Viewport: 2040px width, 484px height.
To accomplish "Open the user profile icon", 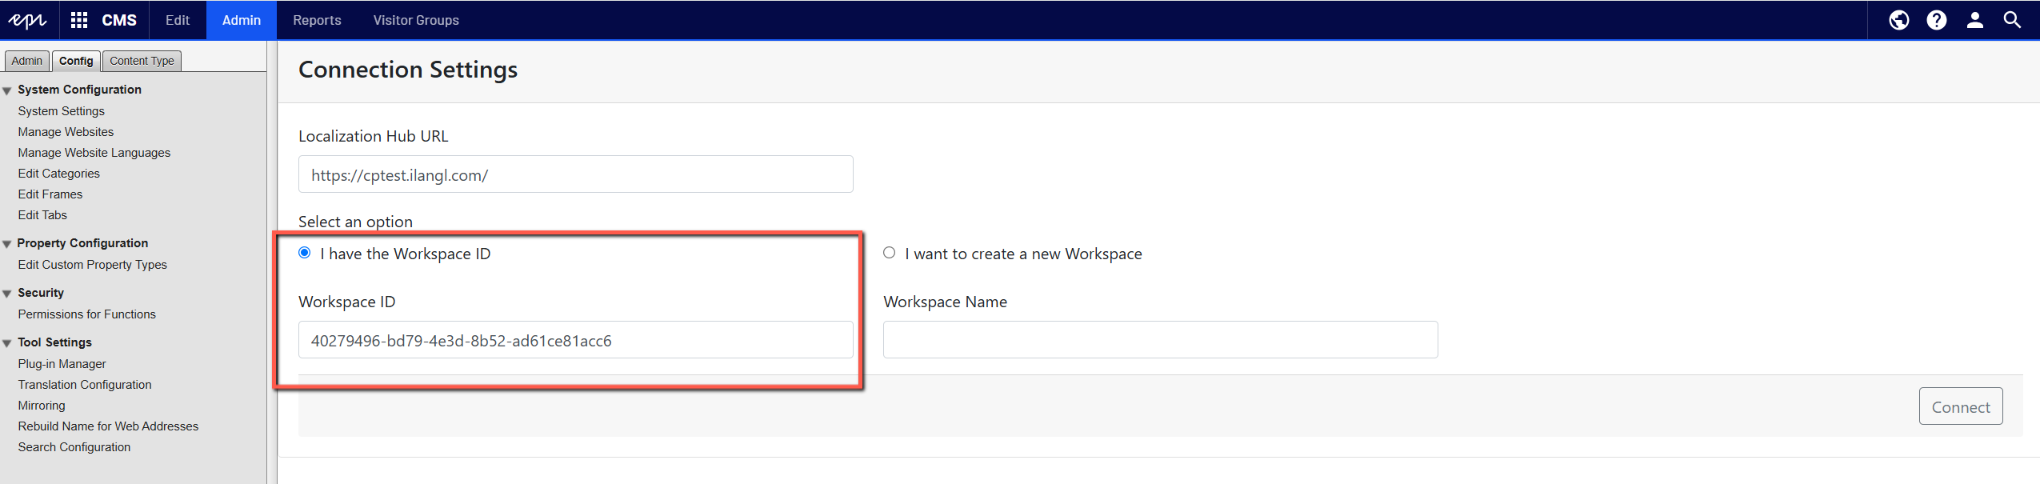I will click(1974, 20).
